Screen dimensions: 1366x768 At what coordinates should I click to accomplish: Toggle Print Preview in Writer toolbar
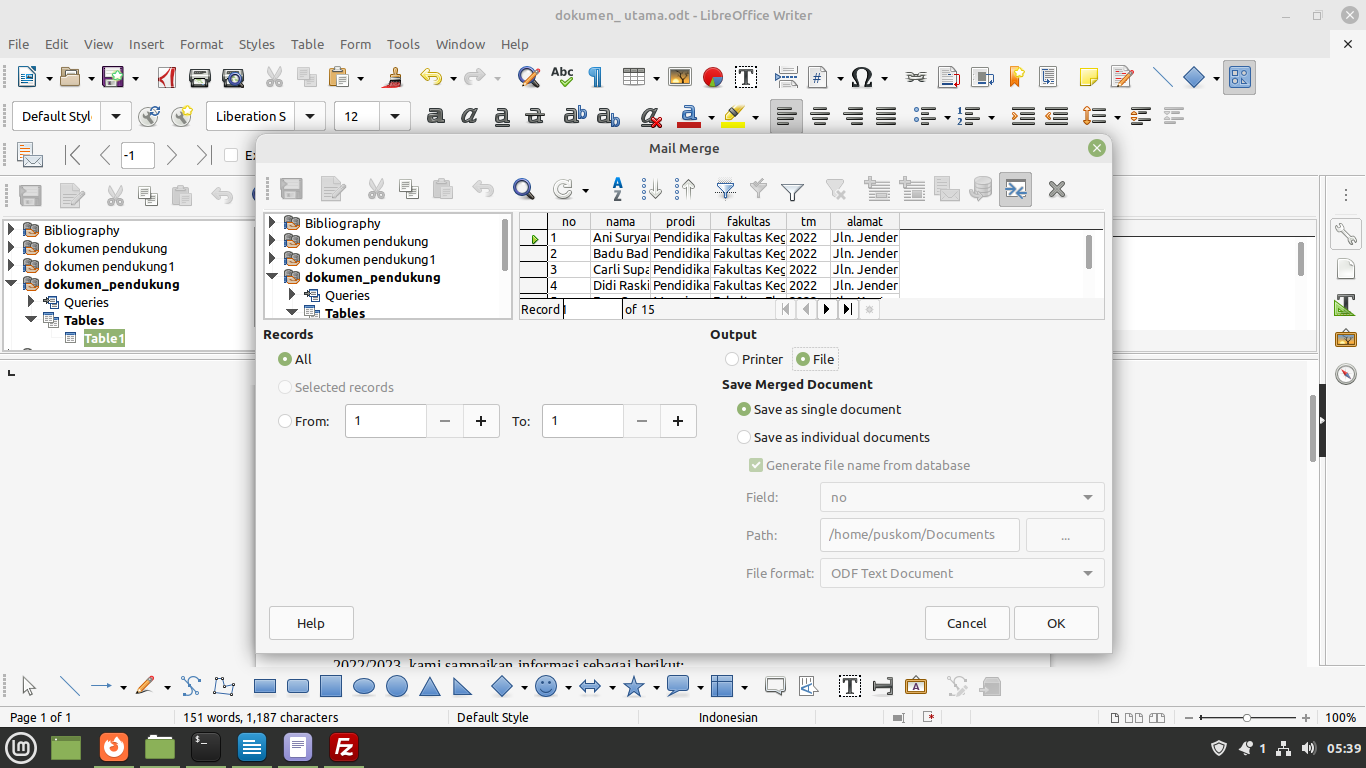pos(233,77)
